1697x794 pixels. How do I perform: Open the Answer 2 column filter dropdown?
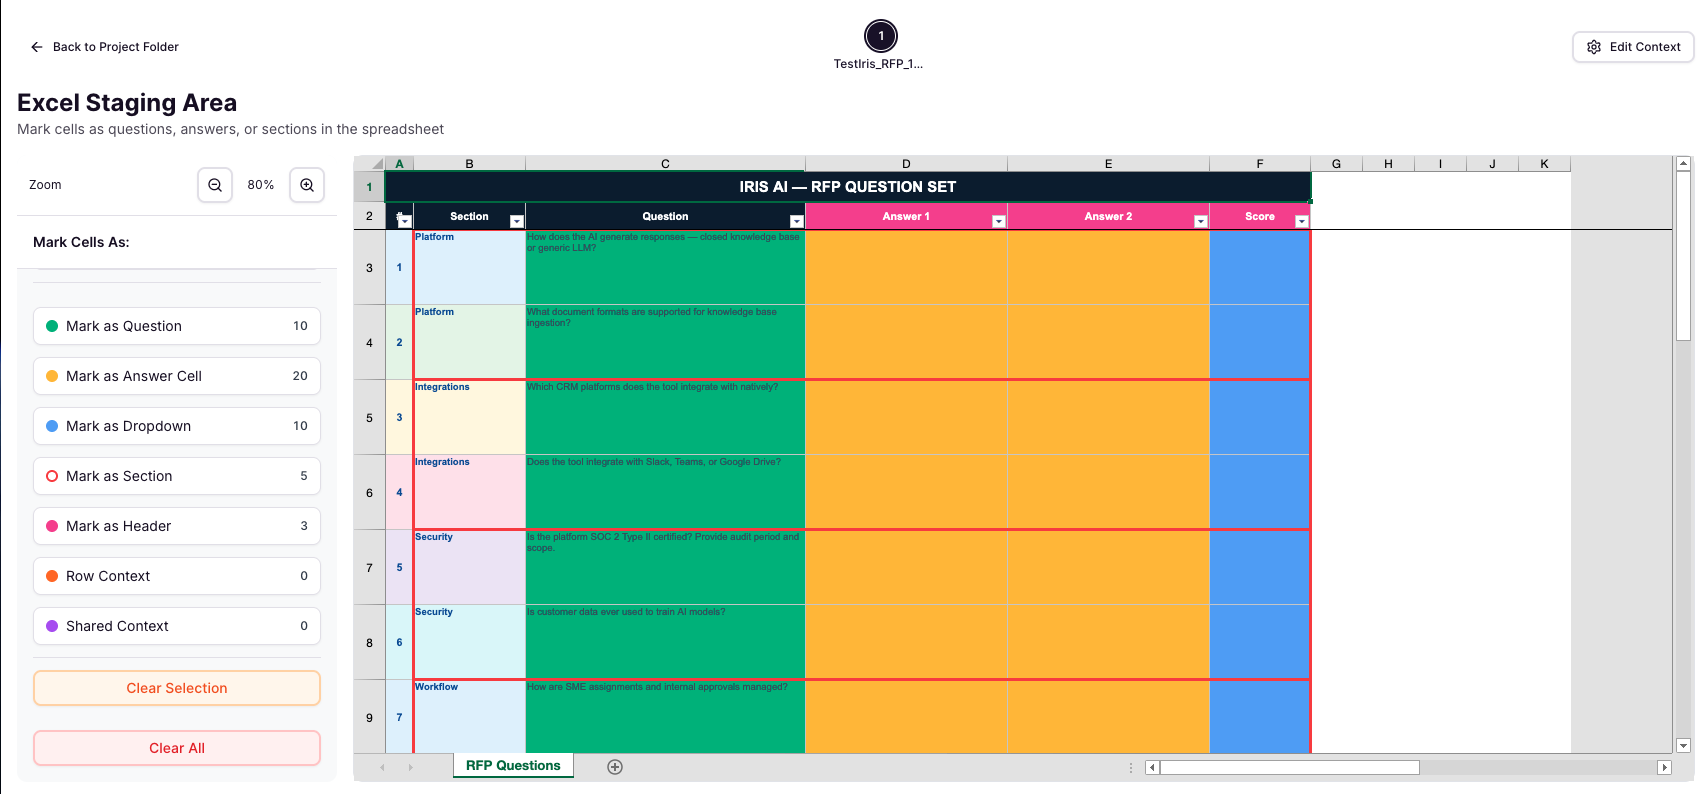1201,222
